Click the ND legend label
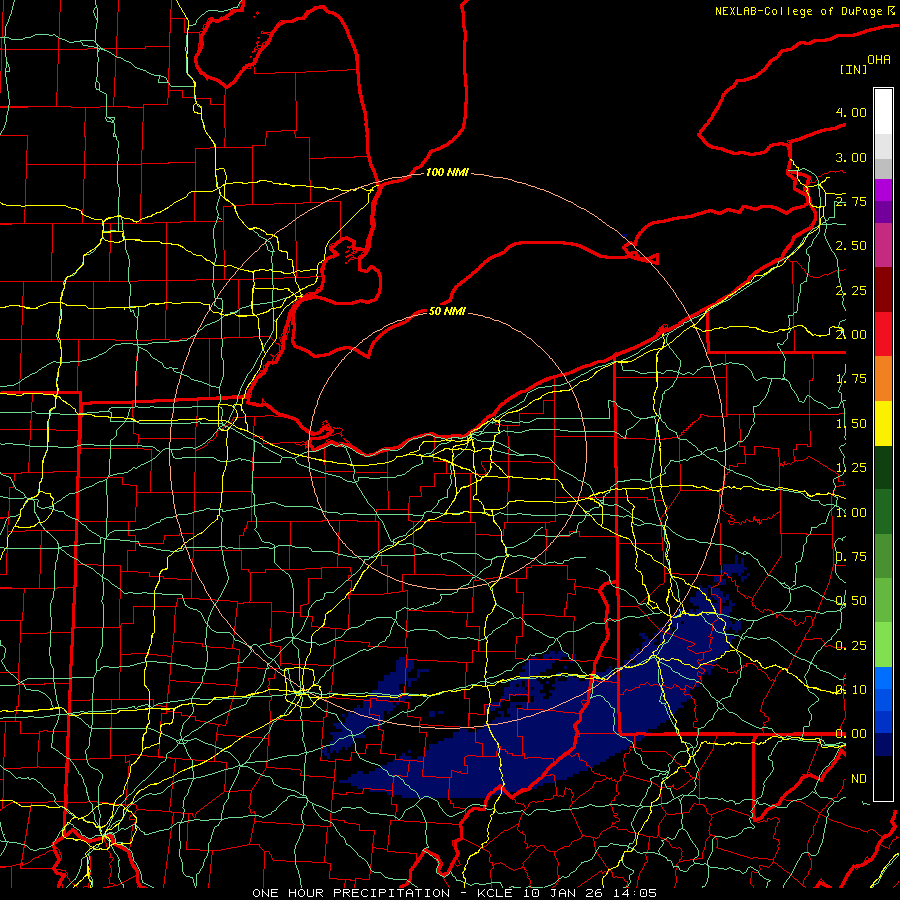 point(859,779)
